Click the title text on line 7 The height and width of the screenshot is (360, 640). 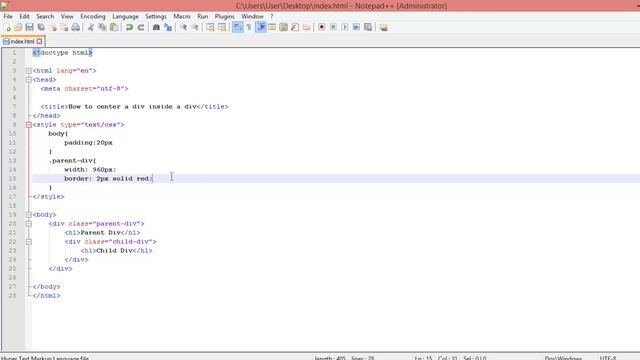coord(132,107)
